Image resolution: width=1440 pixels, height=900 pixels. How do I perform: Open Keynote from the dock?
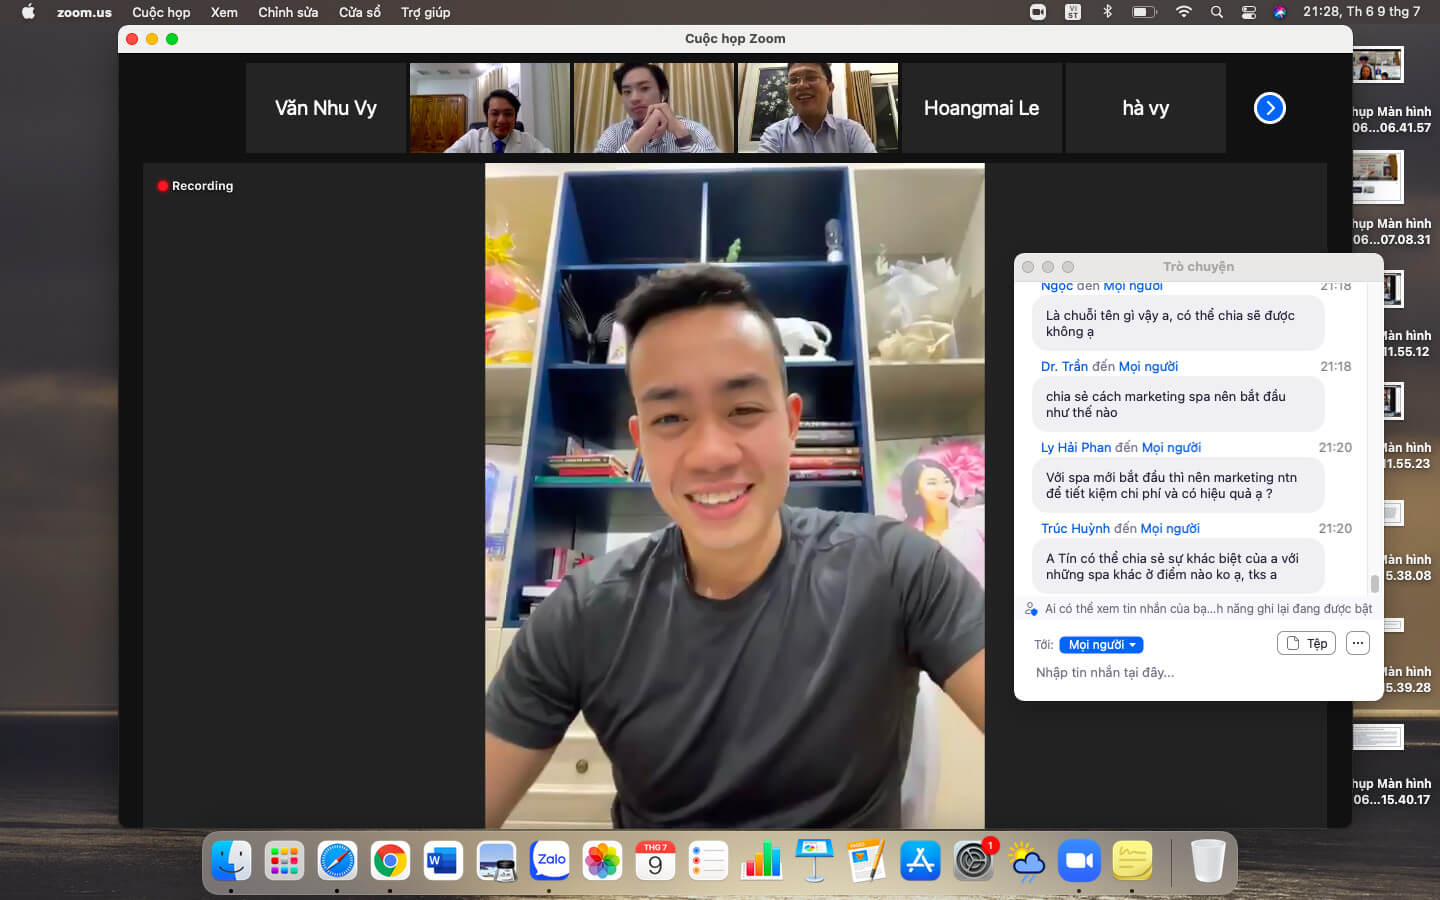[x=814, y=860]
